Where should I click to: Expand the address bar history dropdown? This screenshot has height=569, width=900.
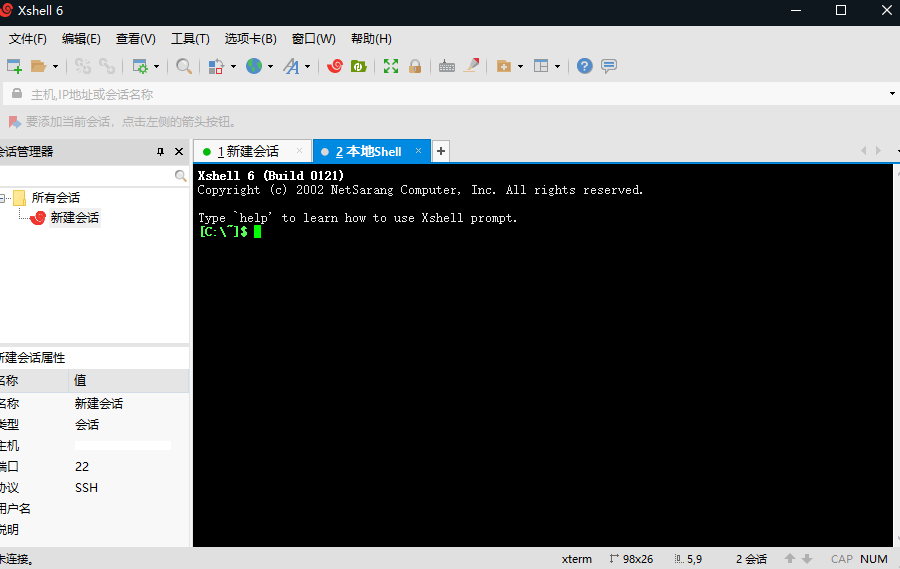892,94
